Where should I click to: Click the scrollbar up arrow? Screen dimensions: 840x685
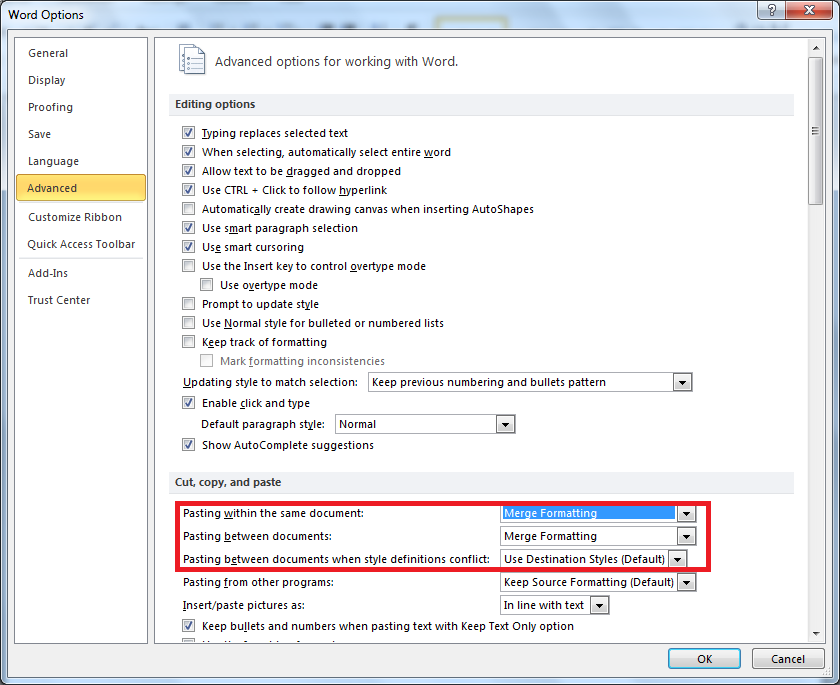click(816, 48)
